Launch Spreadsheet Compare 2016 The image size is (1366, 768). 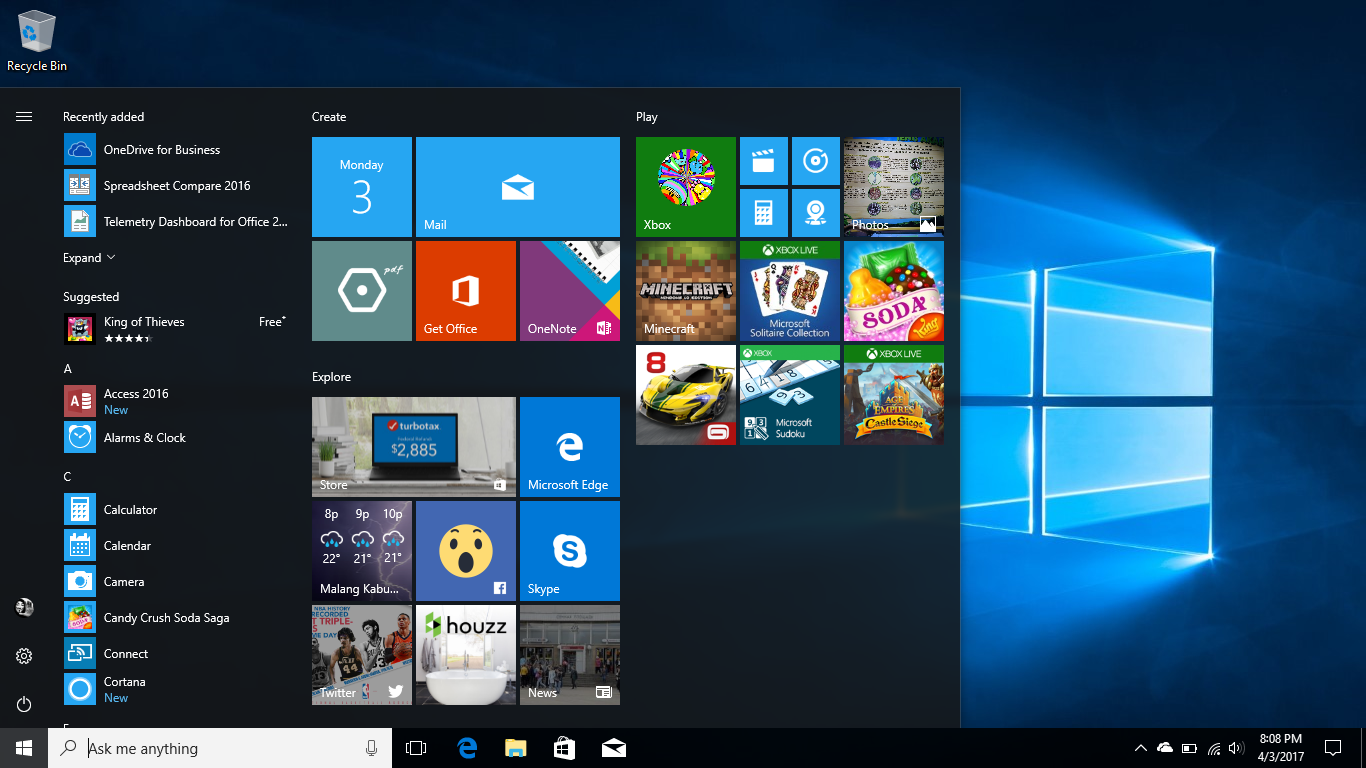pos(178,186)
